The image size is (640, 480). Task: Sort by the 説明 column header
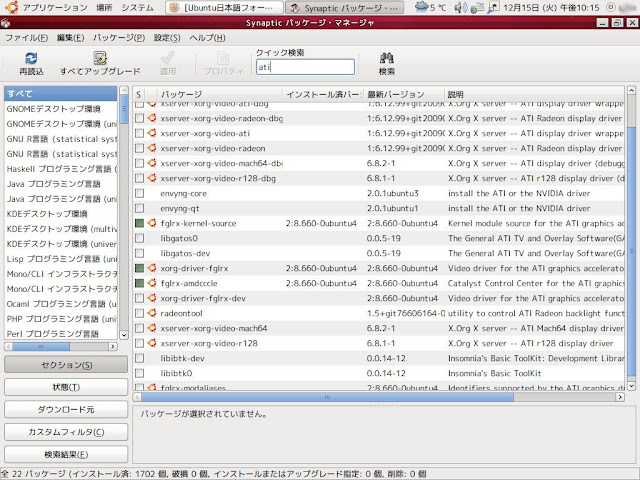pos(534,94)
